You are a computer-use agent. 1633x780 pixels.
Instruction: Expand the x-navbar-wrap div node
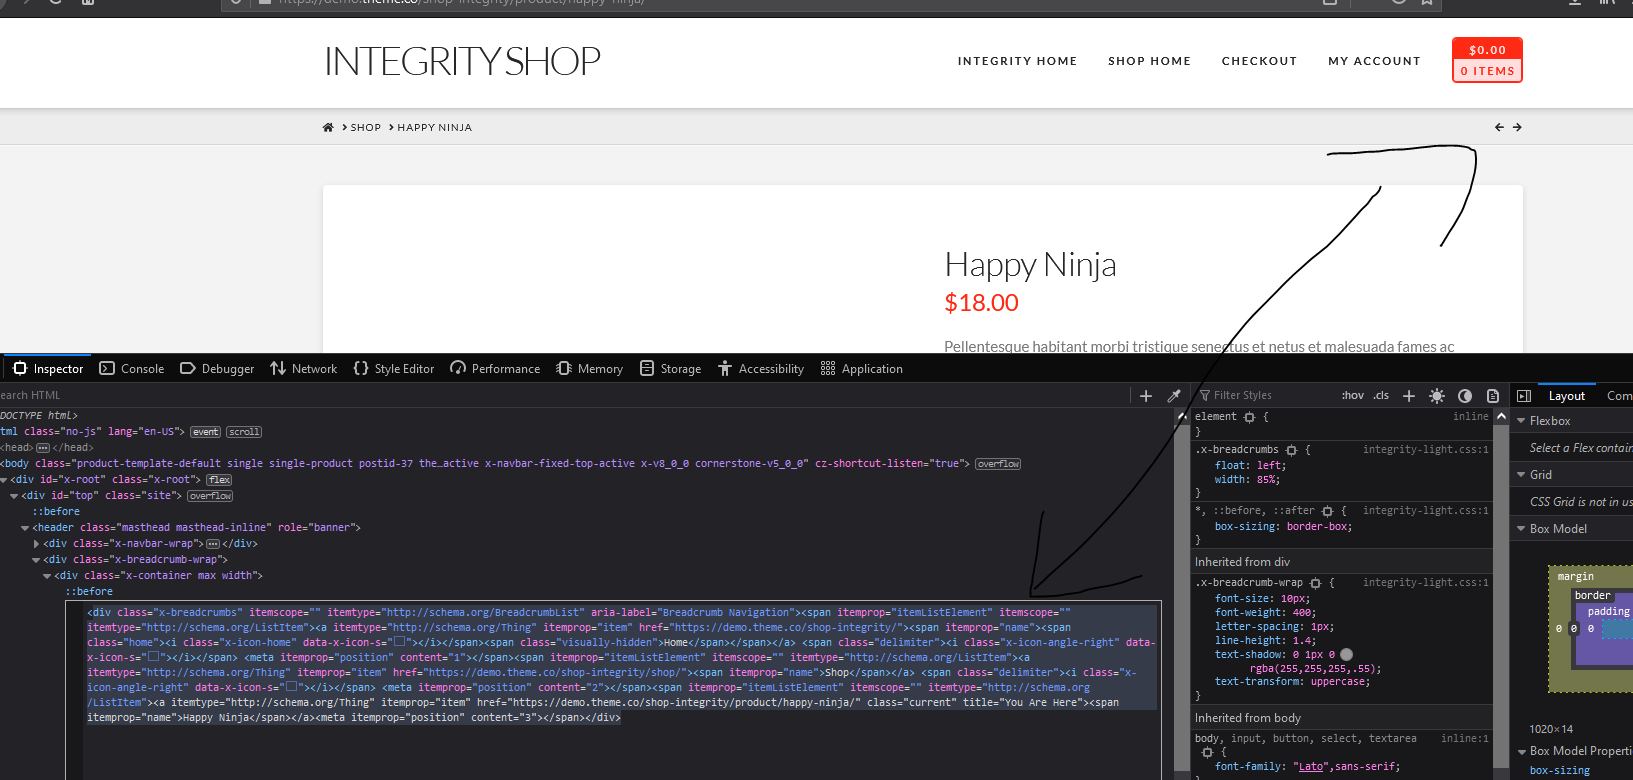[36, 544]
